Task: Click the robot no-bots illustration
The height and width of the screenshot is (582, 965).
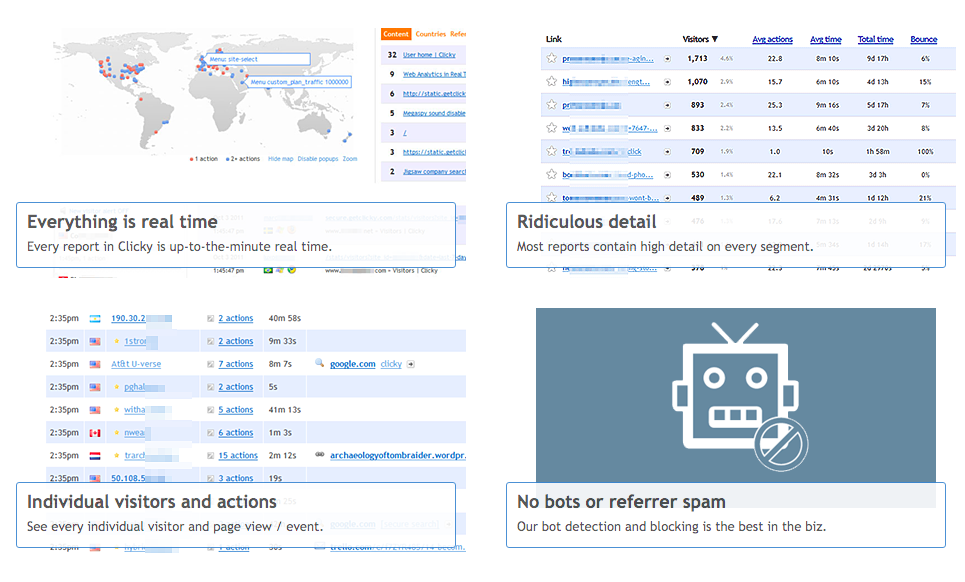Action: tap(736, 396)
